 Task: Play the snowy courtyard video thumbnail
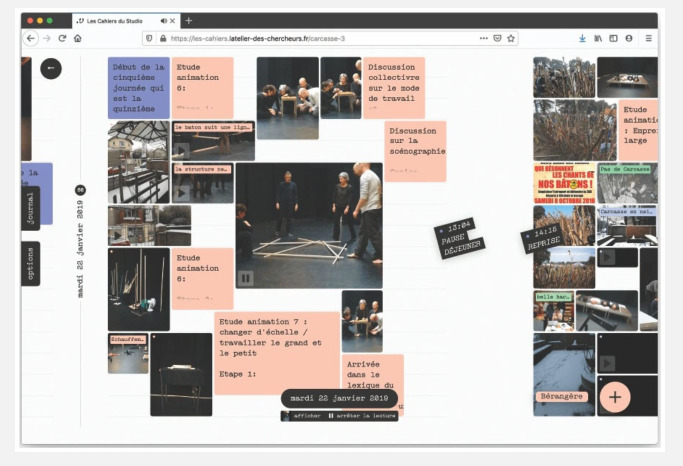click(x=117, y=236)
